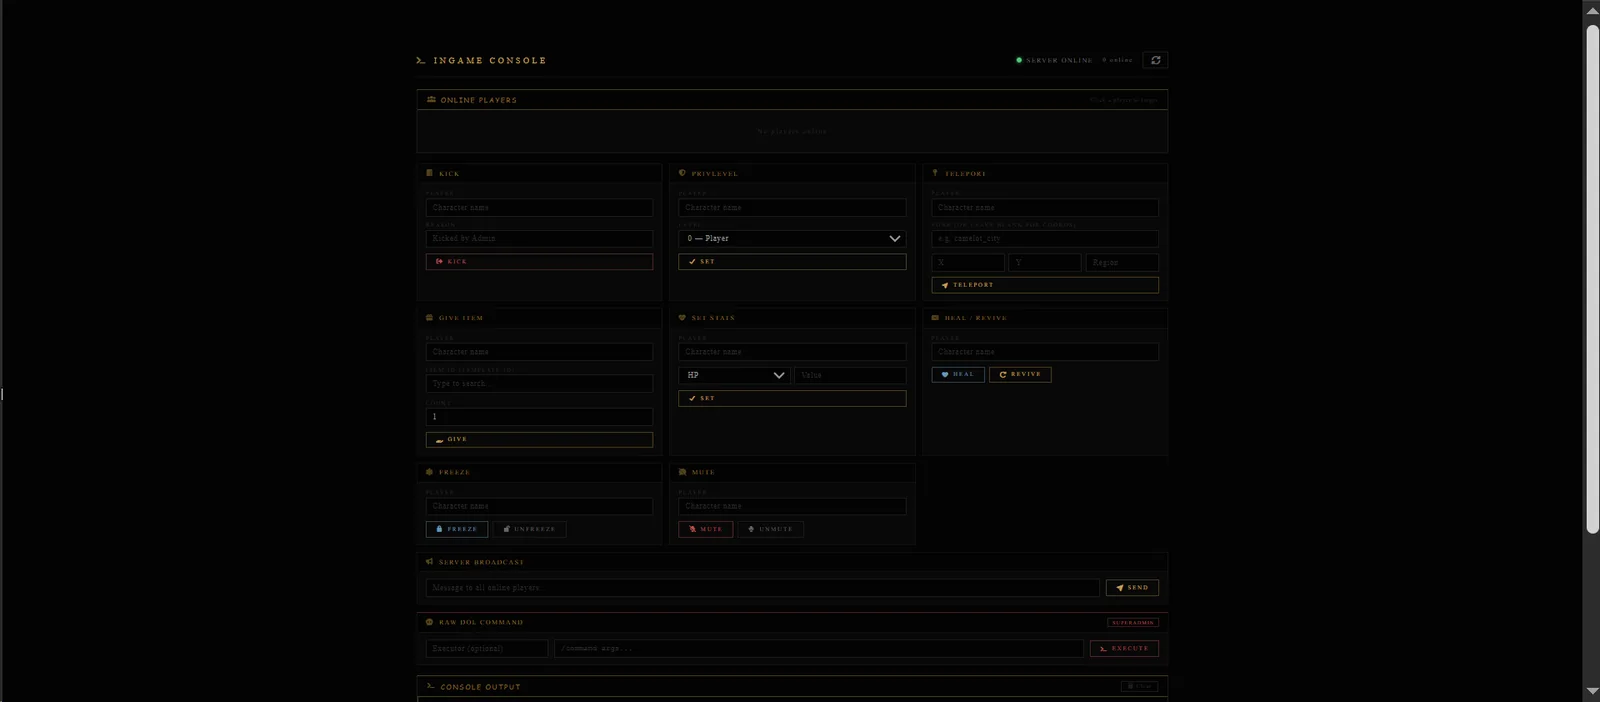Click the Heal / Revive header icon
The height and width of the screenshot is (702, 1600).
pos(935,318)
